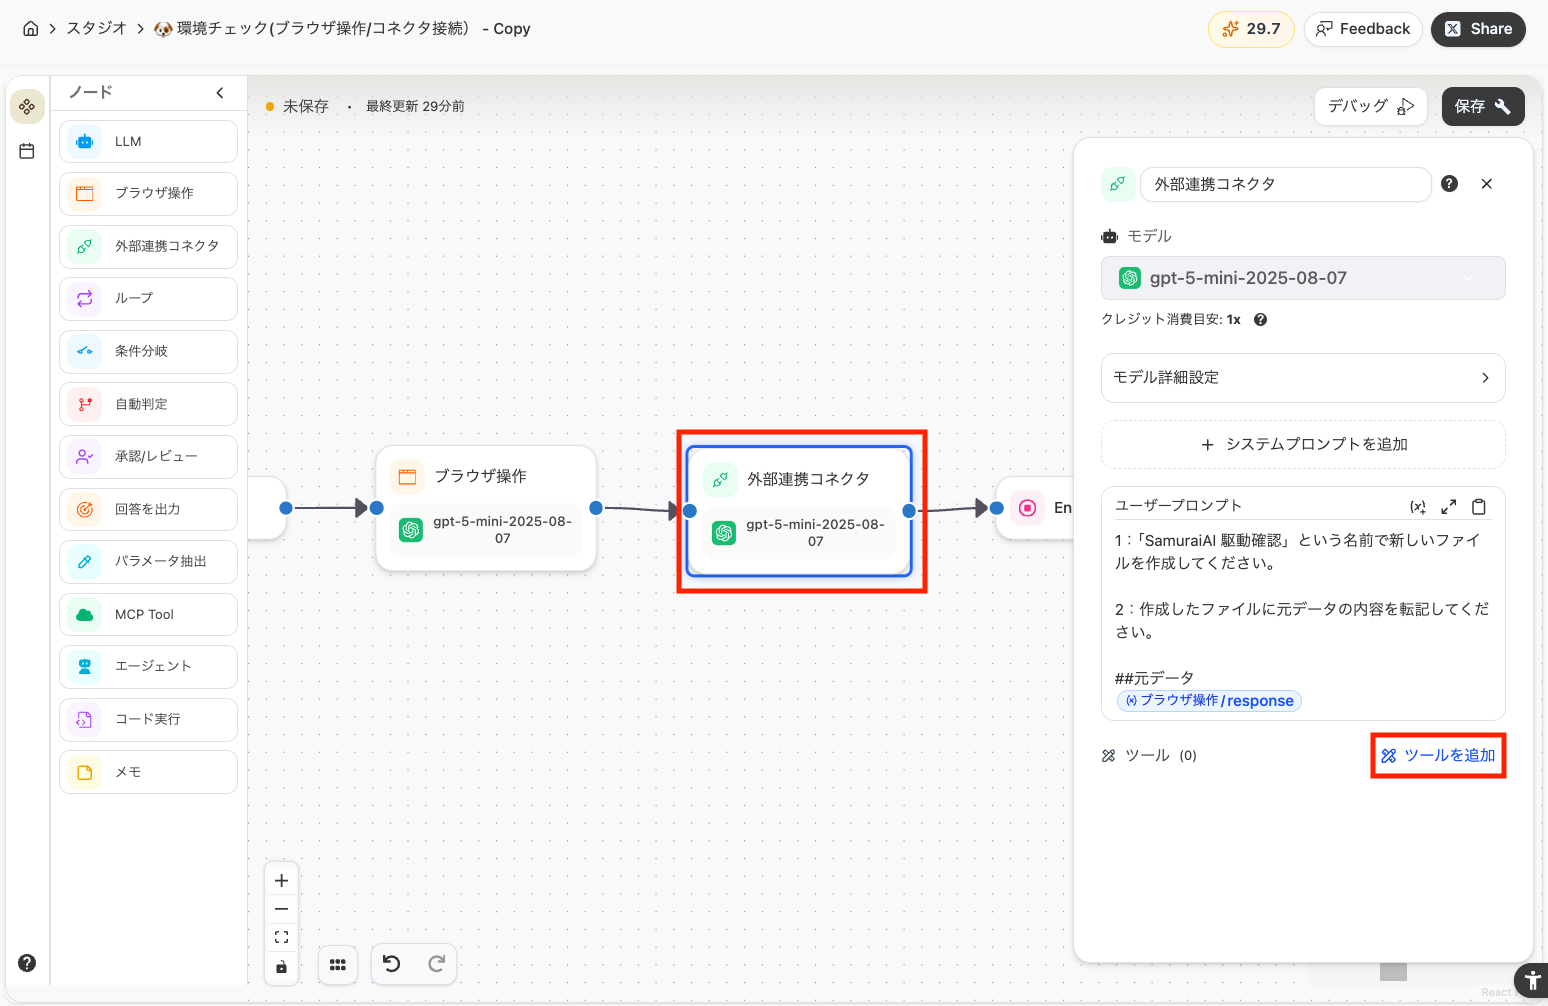Auto-arrange nodes with the tile grid icon
Screen dimensions: 1548x1006
click(x=338, y=964)
